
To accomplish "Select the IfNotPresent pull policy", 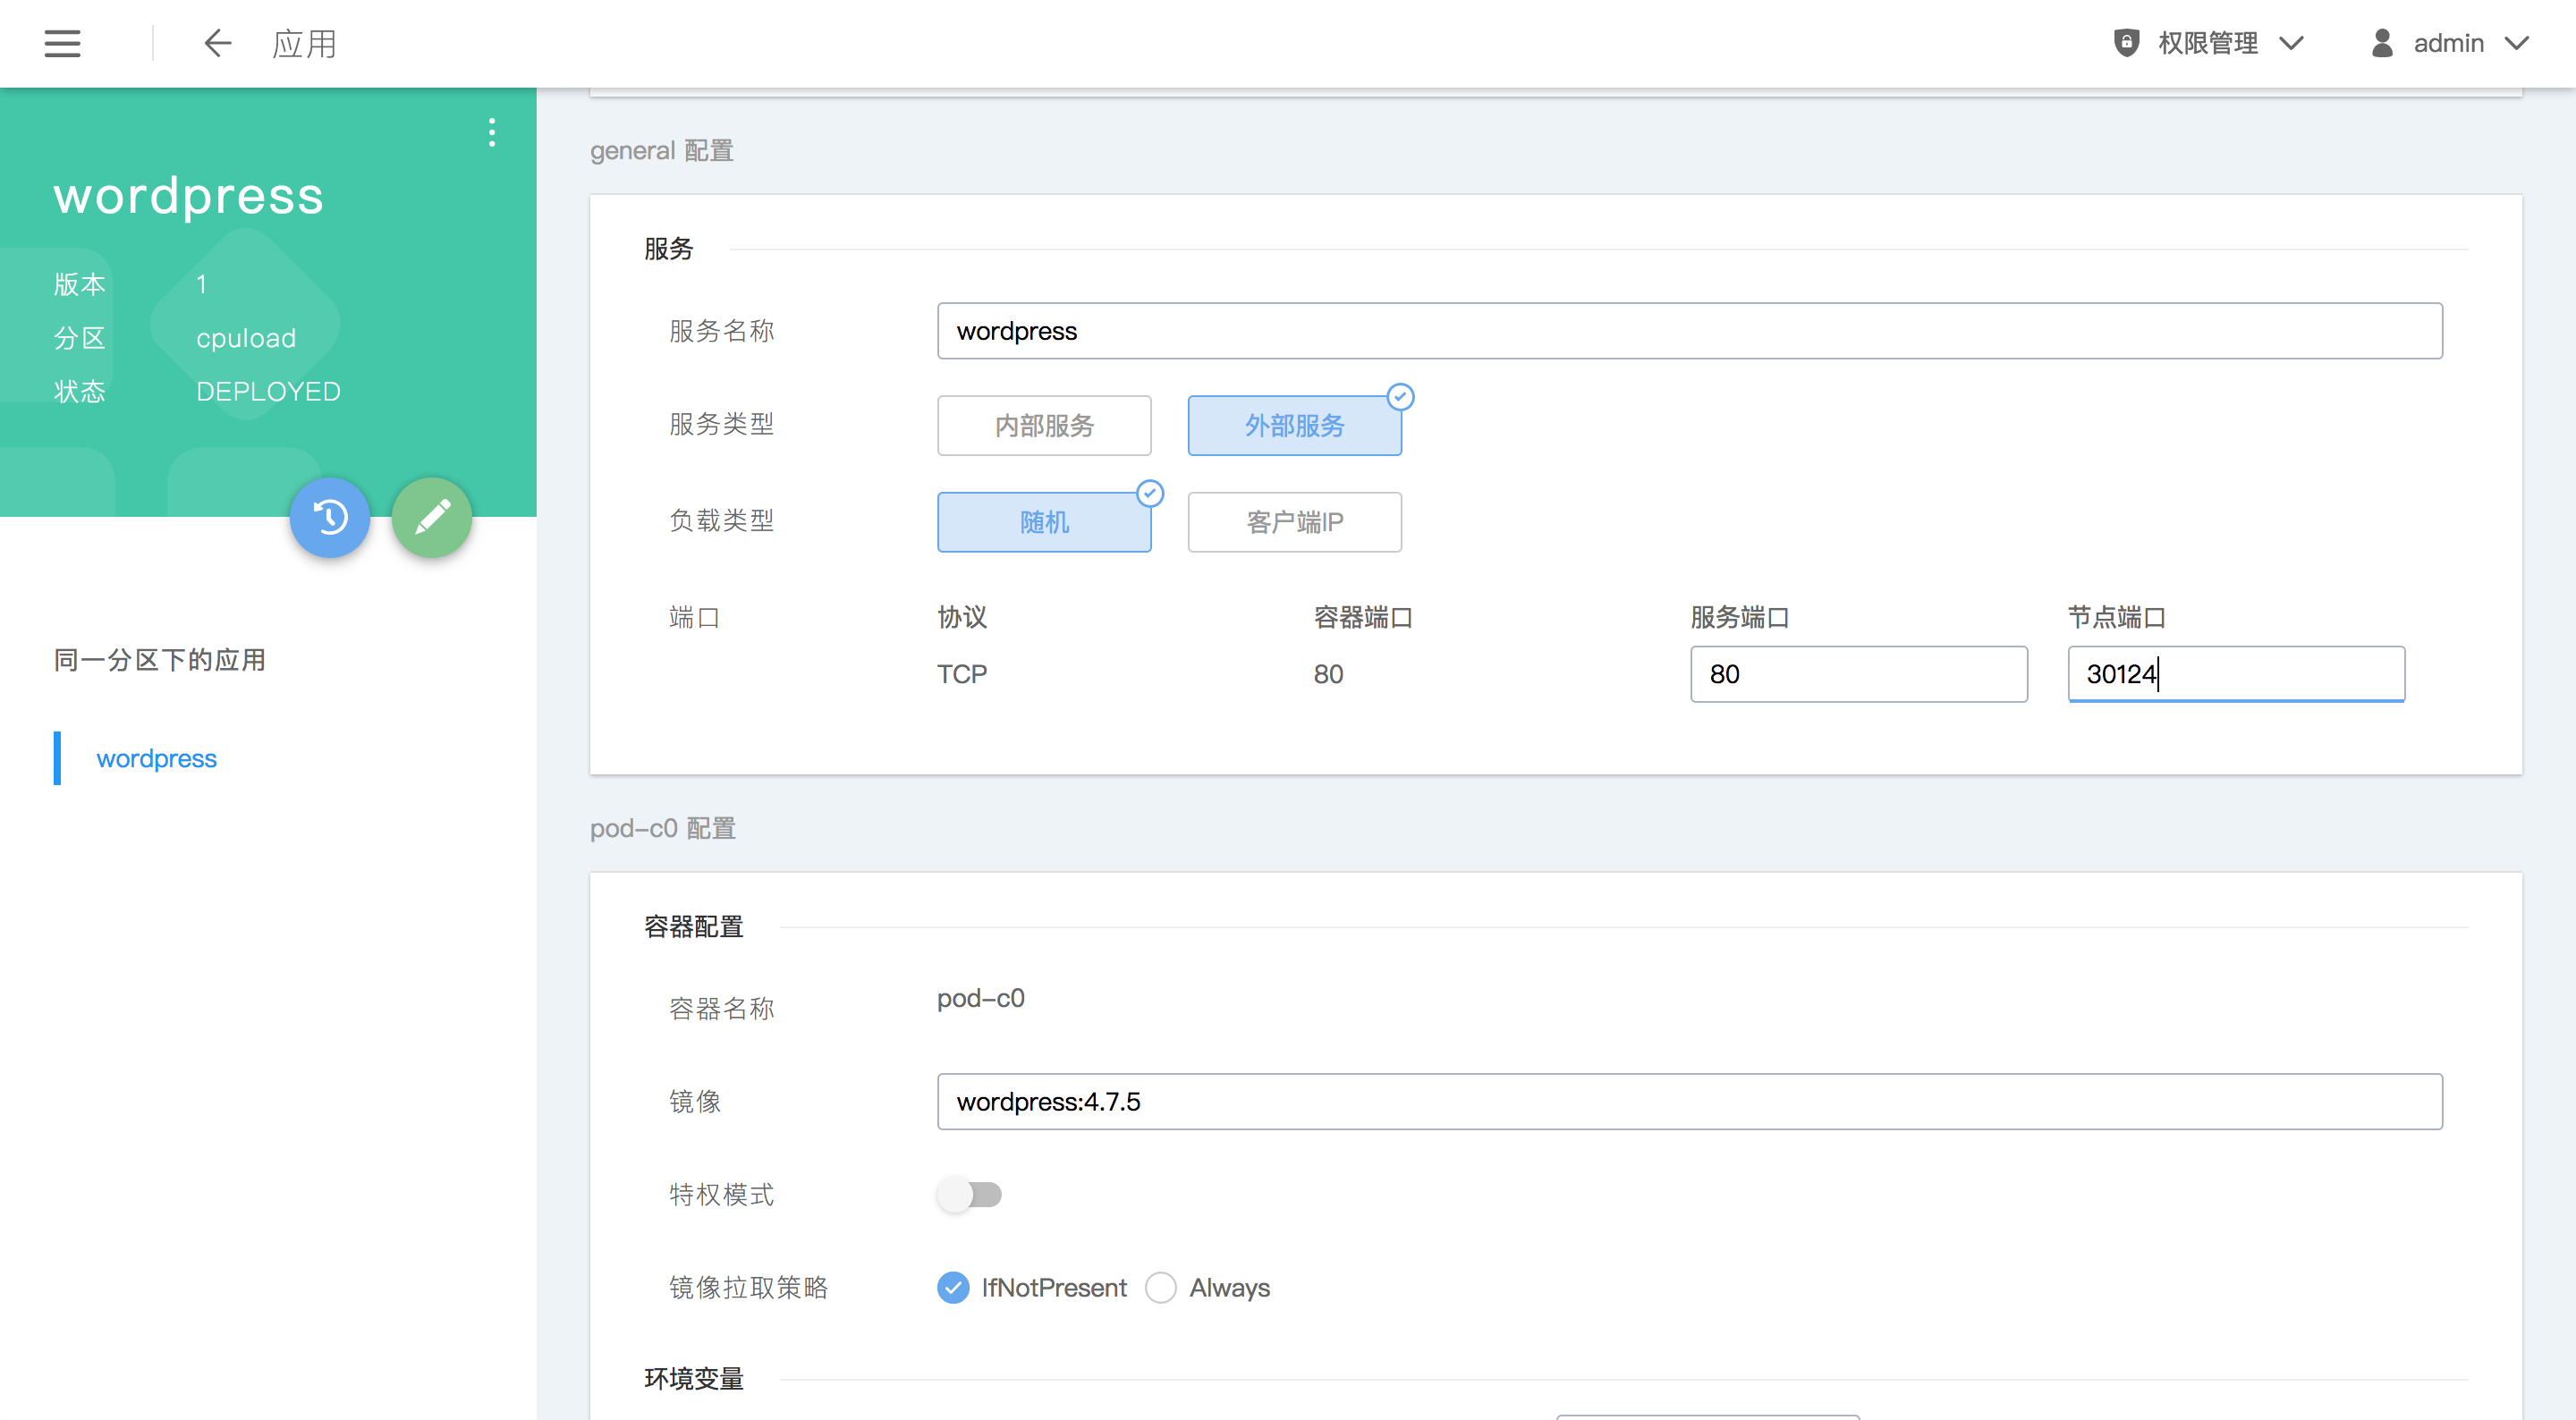I will coord(953,1287).
